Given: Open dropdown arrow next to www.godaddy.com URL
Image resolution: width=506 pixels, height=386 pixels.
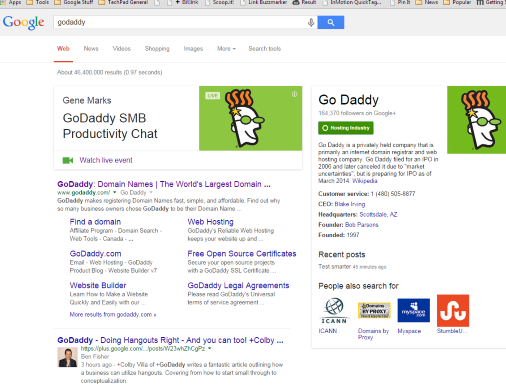Looking at the screenshot, I should click(x=114, y=193).
